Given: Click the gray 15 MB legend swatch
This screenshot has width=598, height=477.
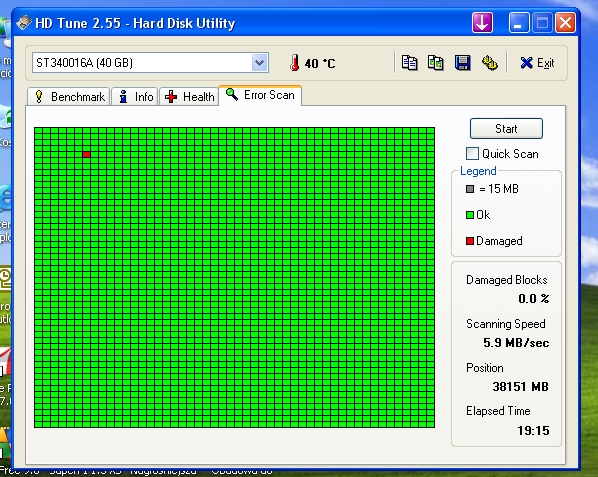Looking at the screenshot, I should [x=470, y=189].
